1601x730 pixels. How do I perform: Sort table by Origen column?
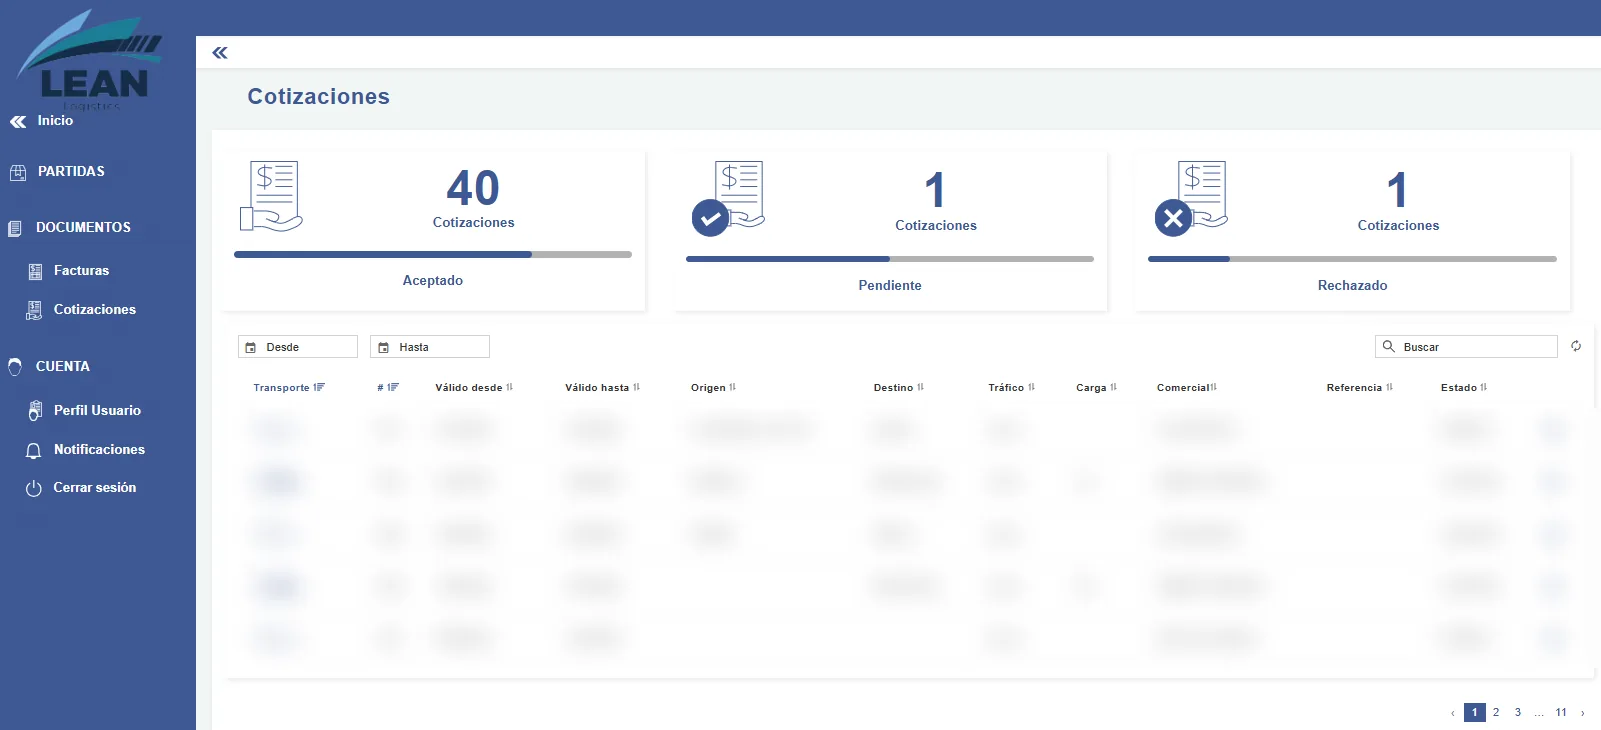click(714, 388)
